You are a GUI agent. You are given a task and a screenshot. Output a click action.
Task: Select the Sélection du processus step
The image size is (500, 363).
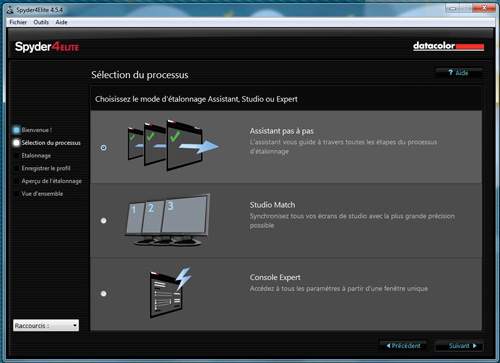[47, 143]
